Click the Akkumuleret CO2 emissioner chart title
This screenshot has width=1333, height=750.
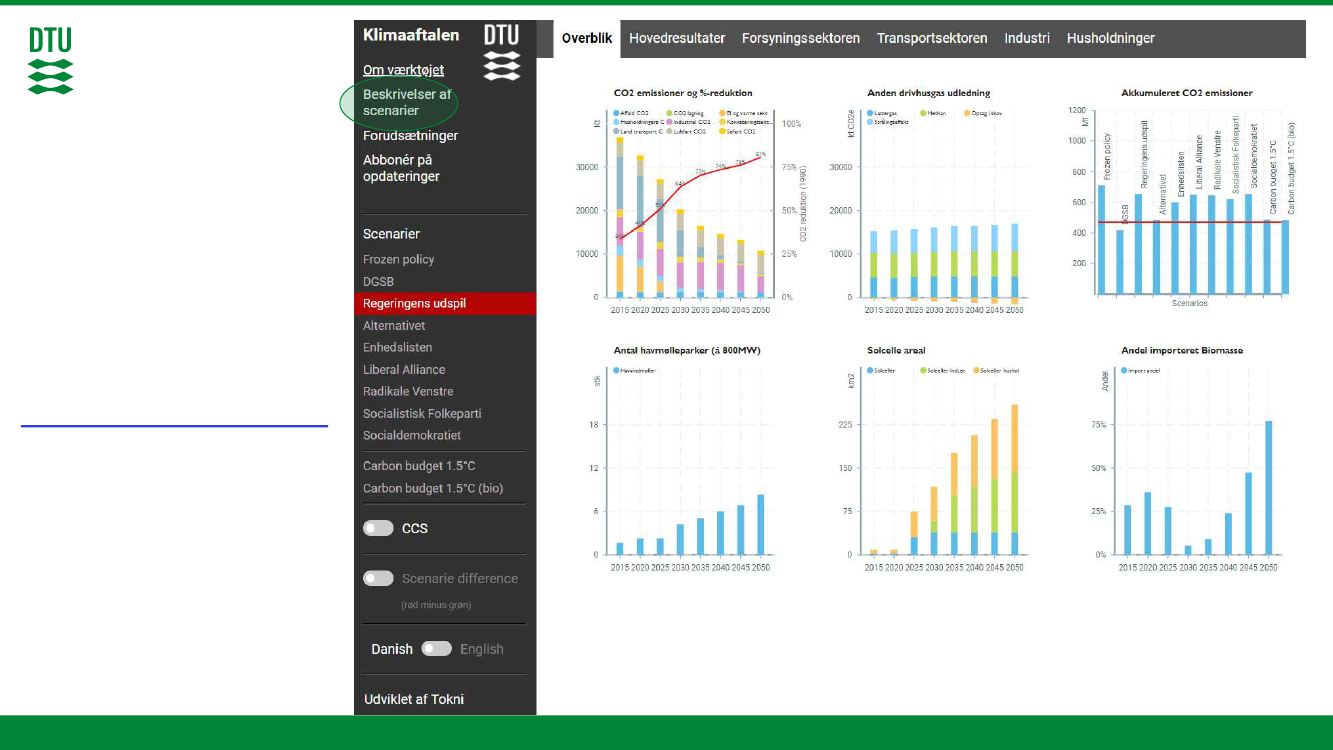tap(1186, 93)
